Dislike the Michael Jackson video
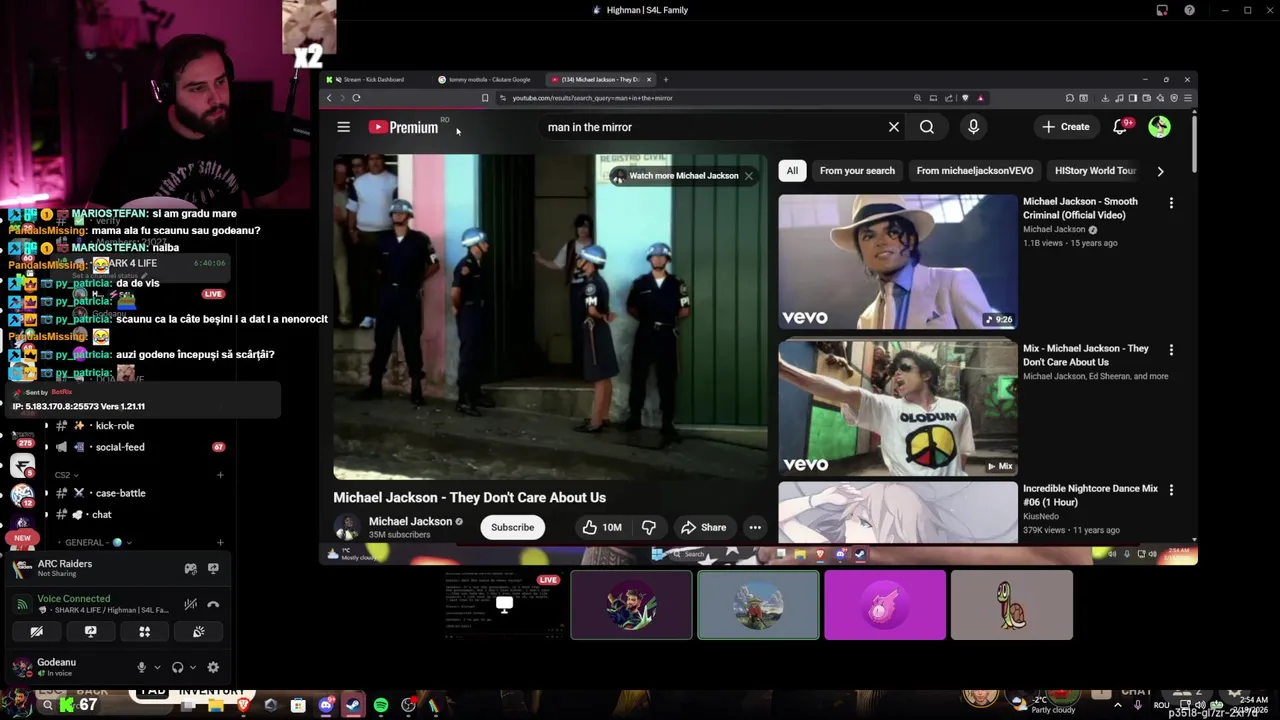 click(649, 527)
